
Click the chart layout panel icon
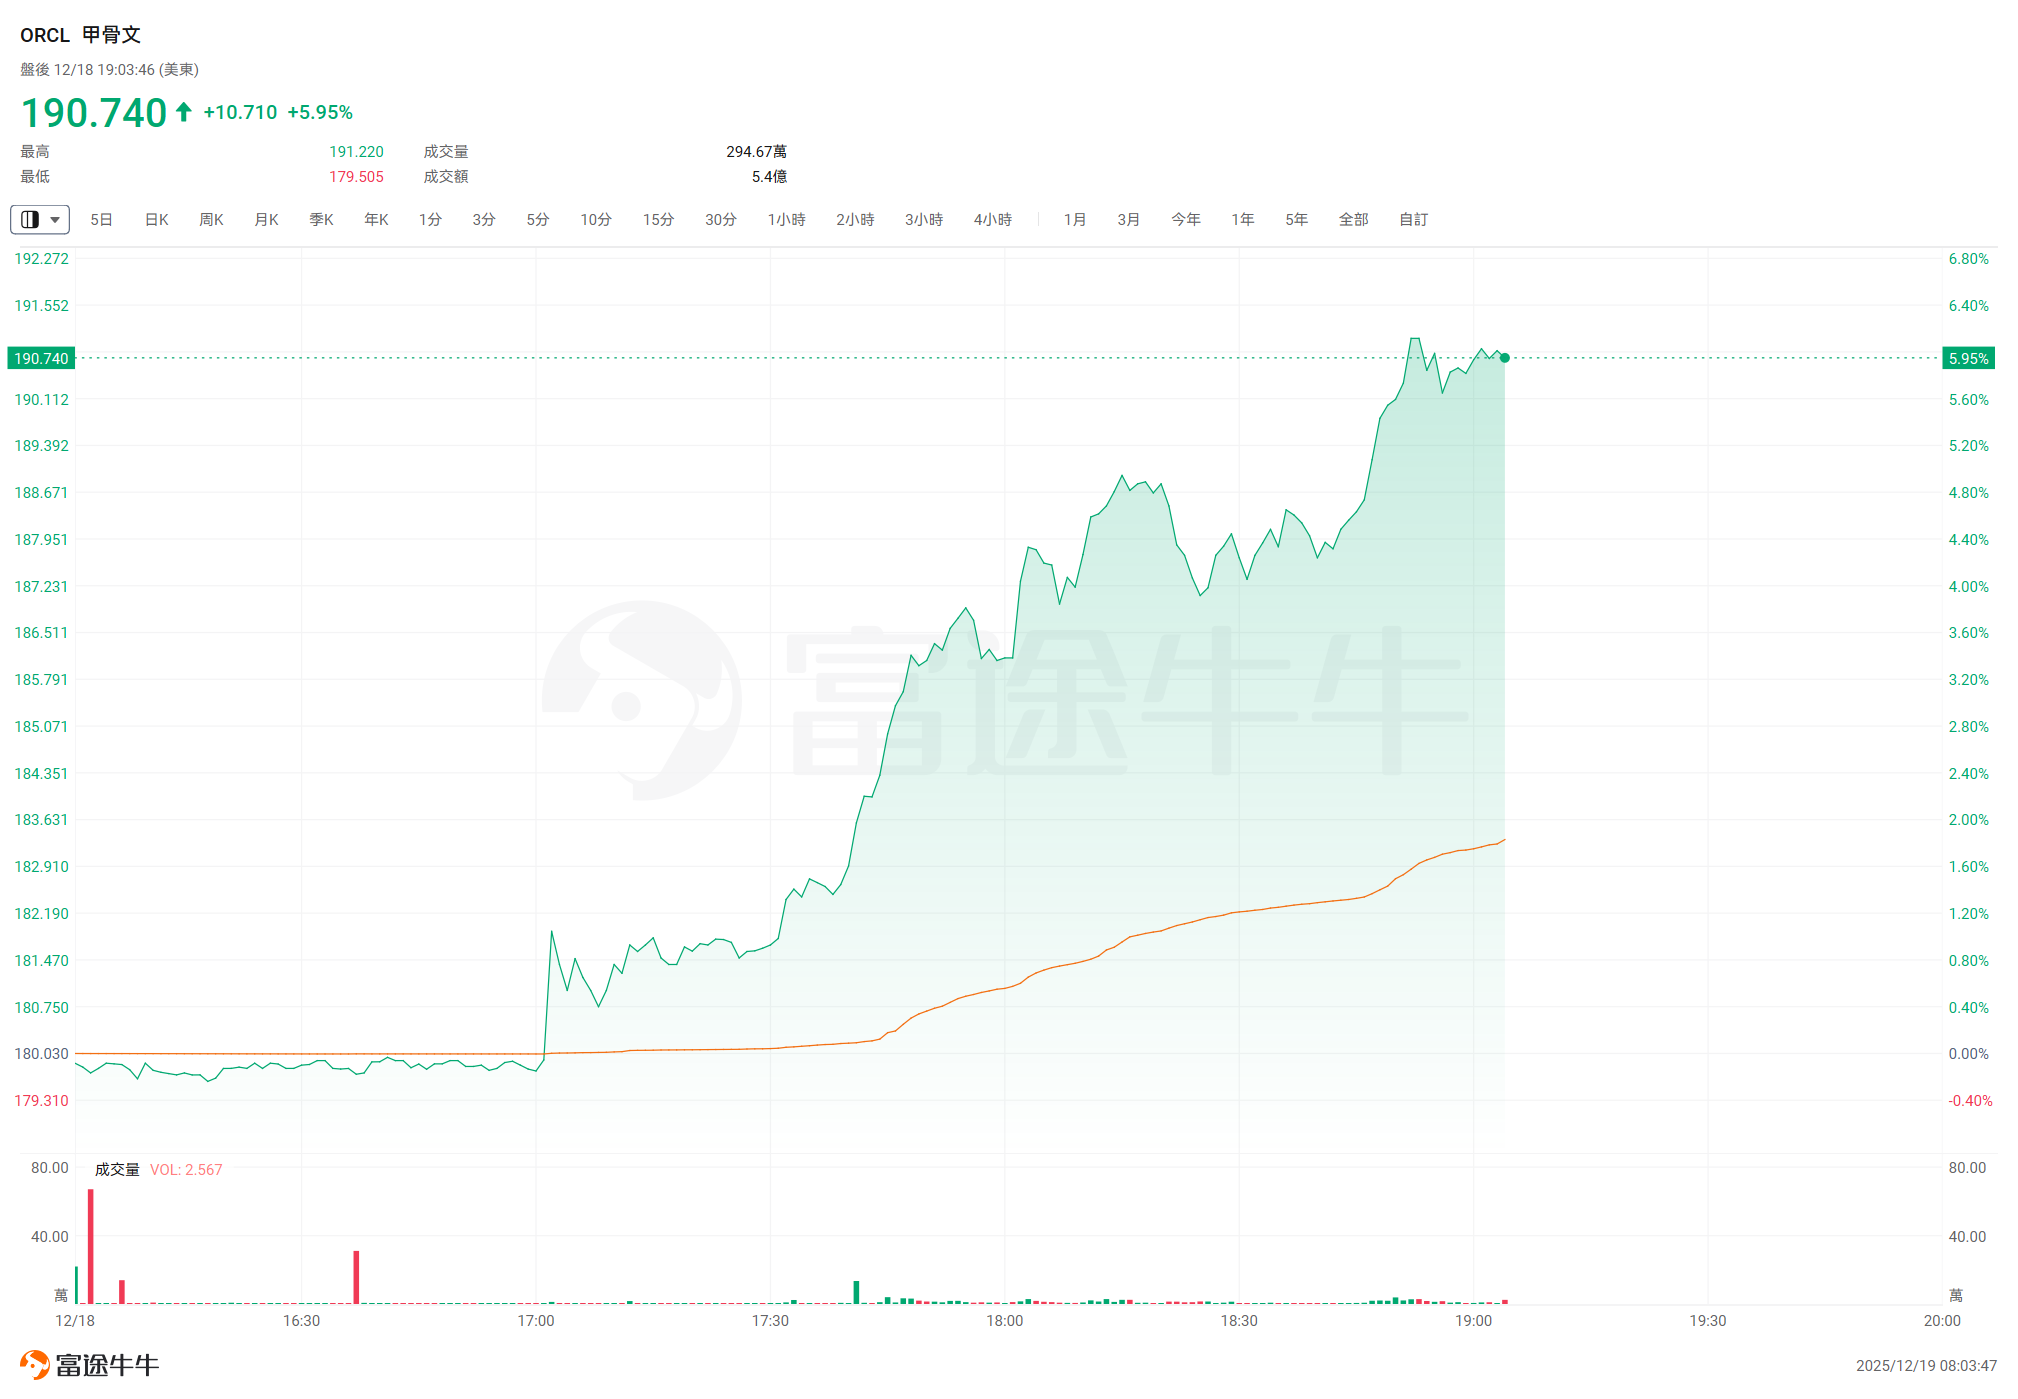(30, 219)
